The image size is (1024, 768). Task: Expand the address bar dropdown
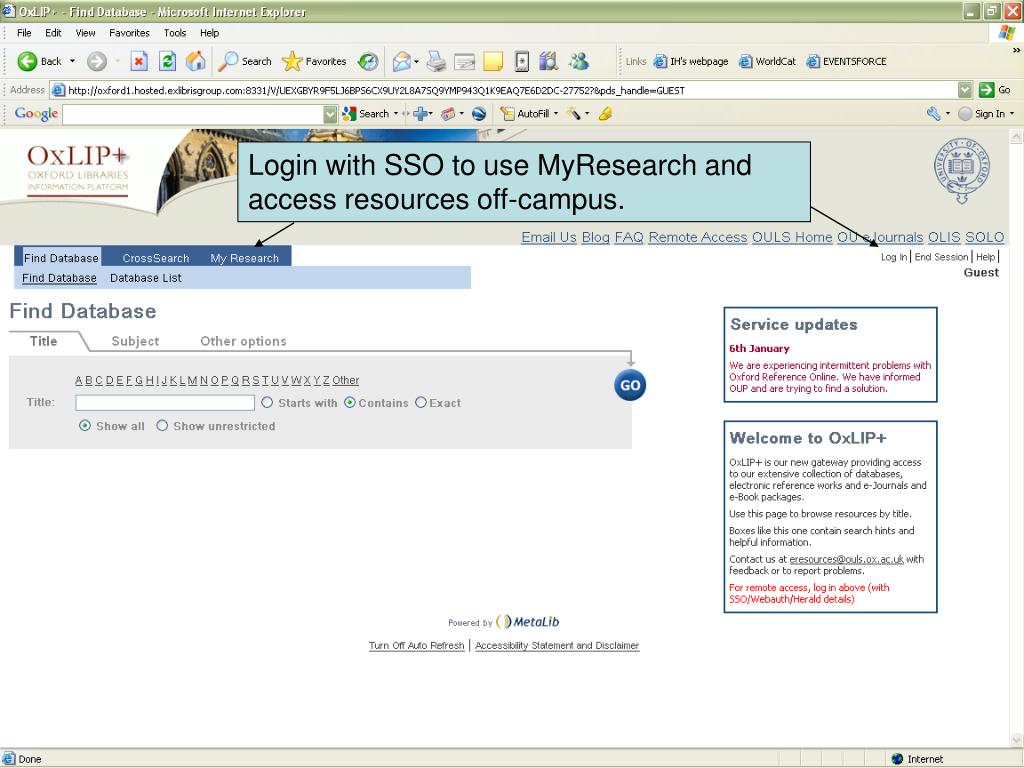964,90
